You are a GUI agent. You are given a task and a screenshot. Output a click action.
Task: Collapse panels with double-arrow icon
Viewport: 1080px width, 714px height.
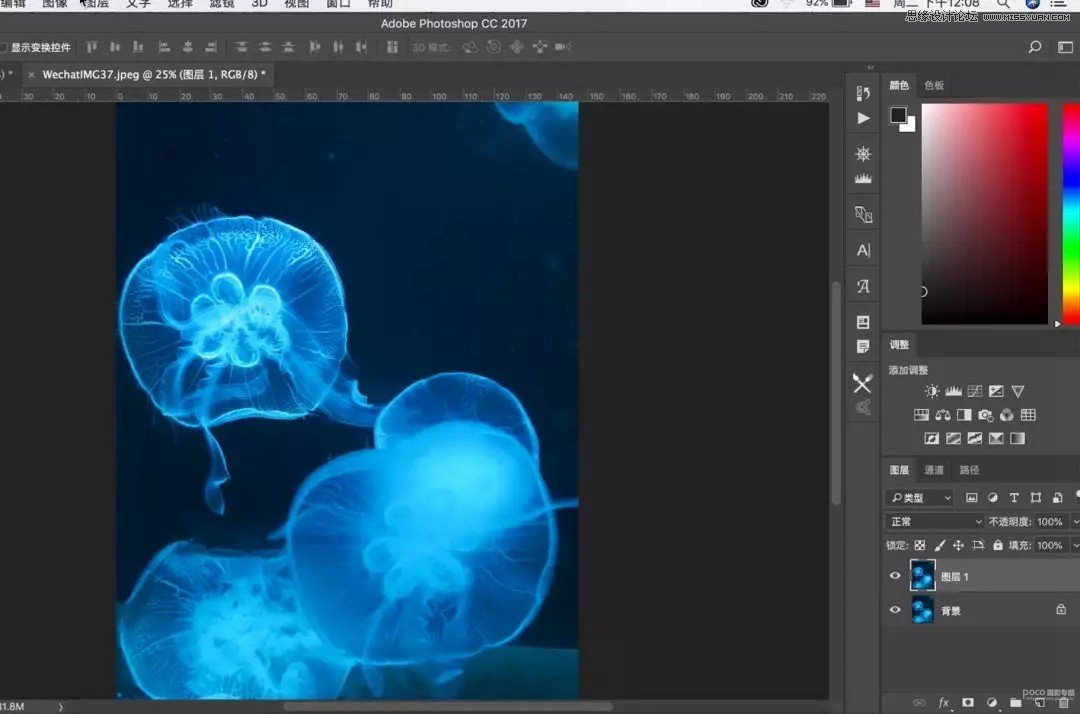click(x=870, y=67)
